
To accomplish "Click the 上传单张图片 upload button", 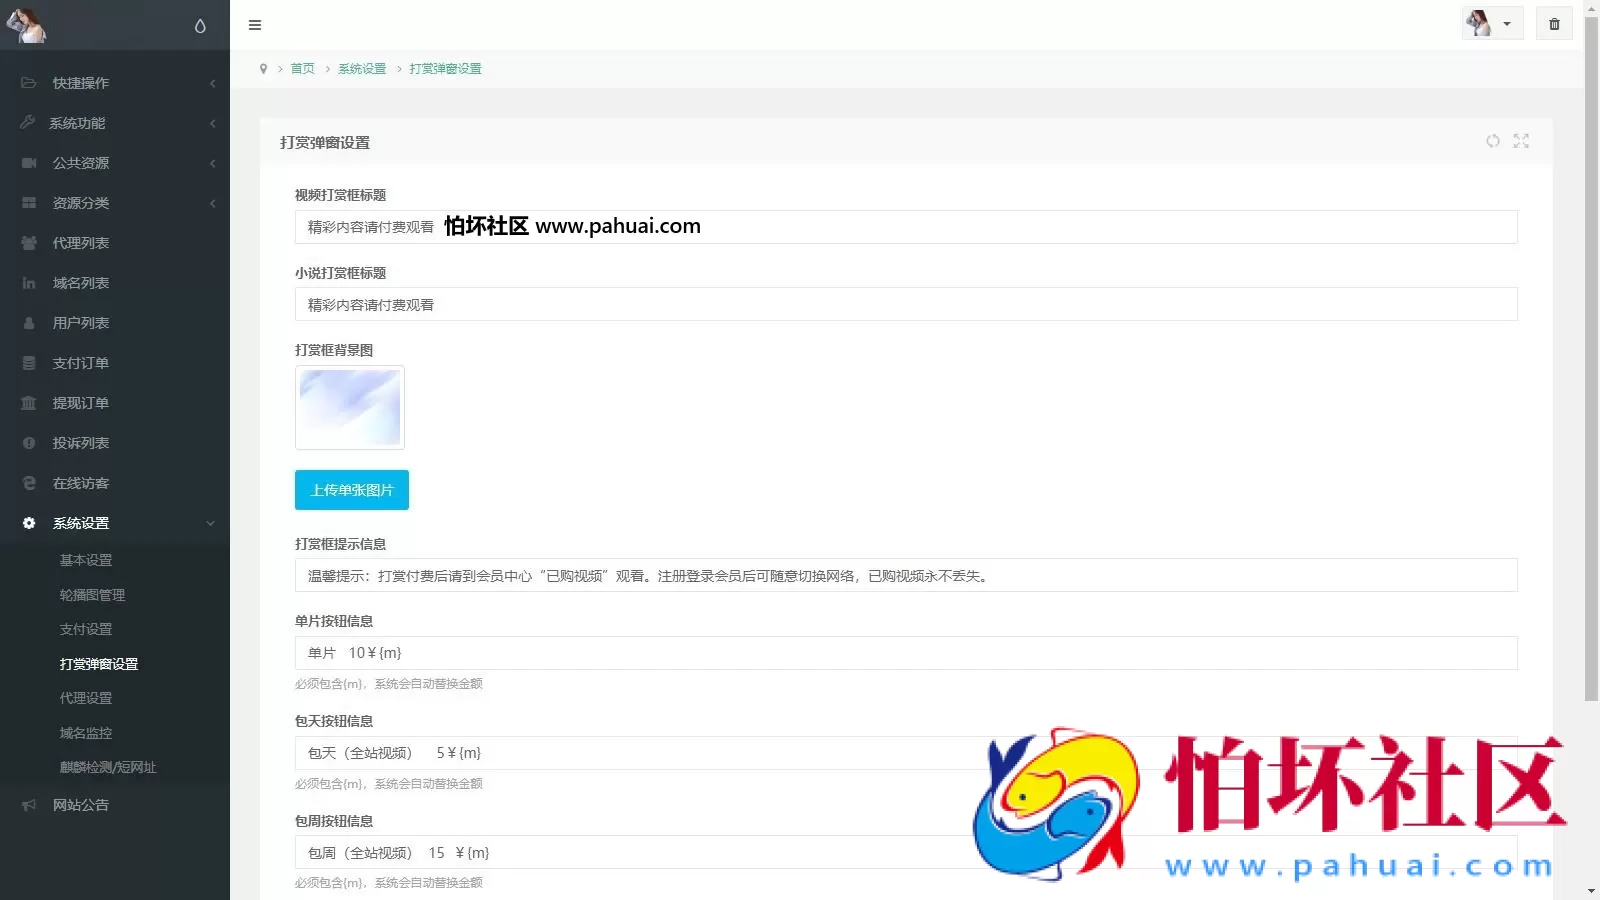I will click(x=351, y=490).
